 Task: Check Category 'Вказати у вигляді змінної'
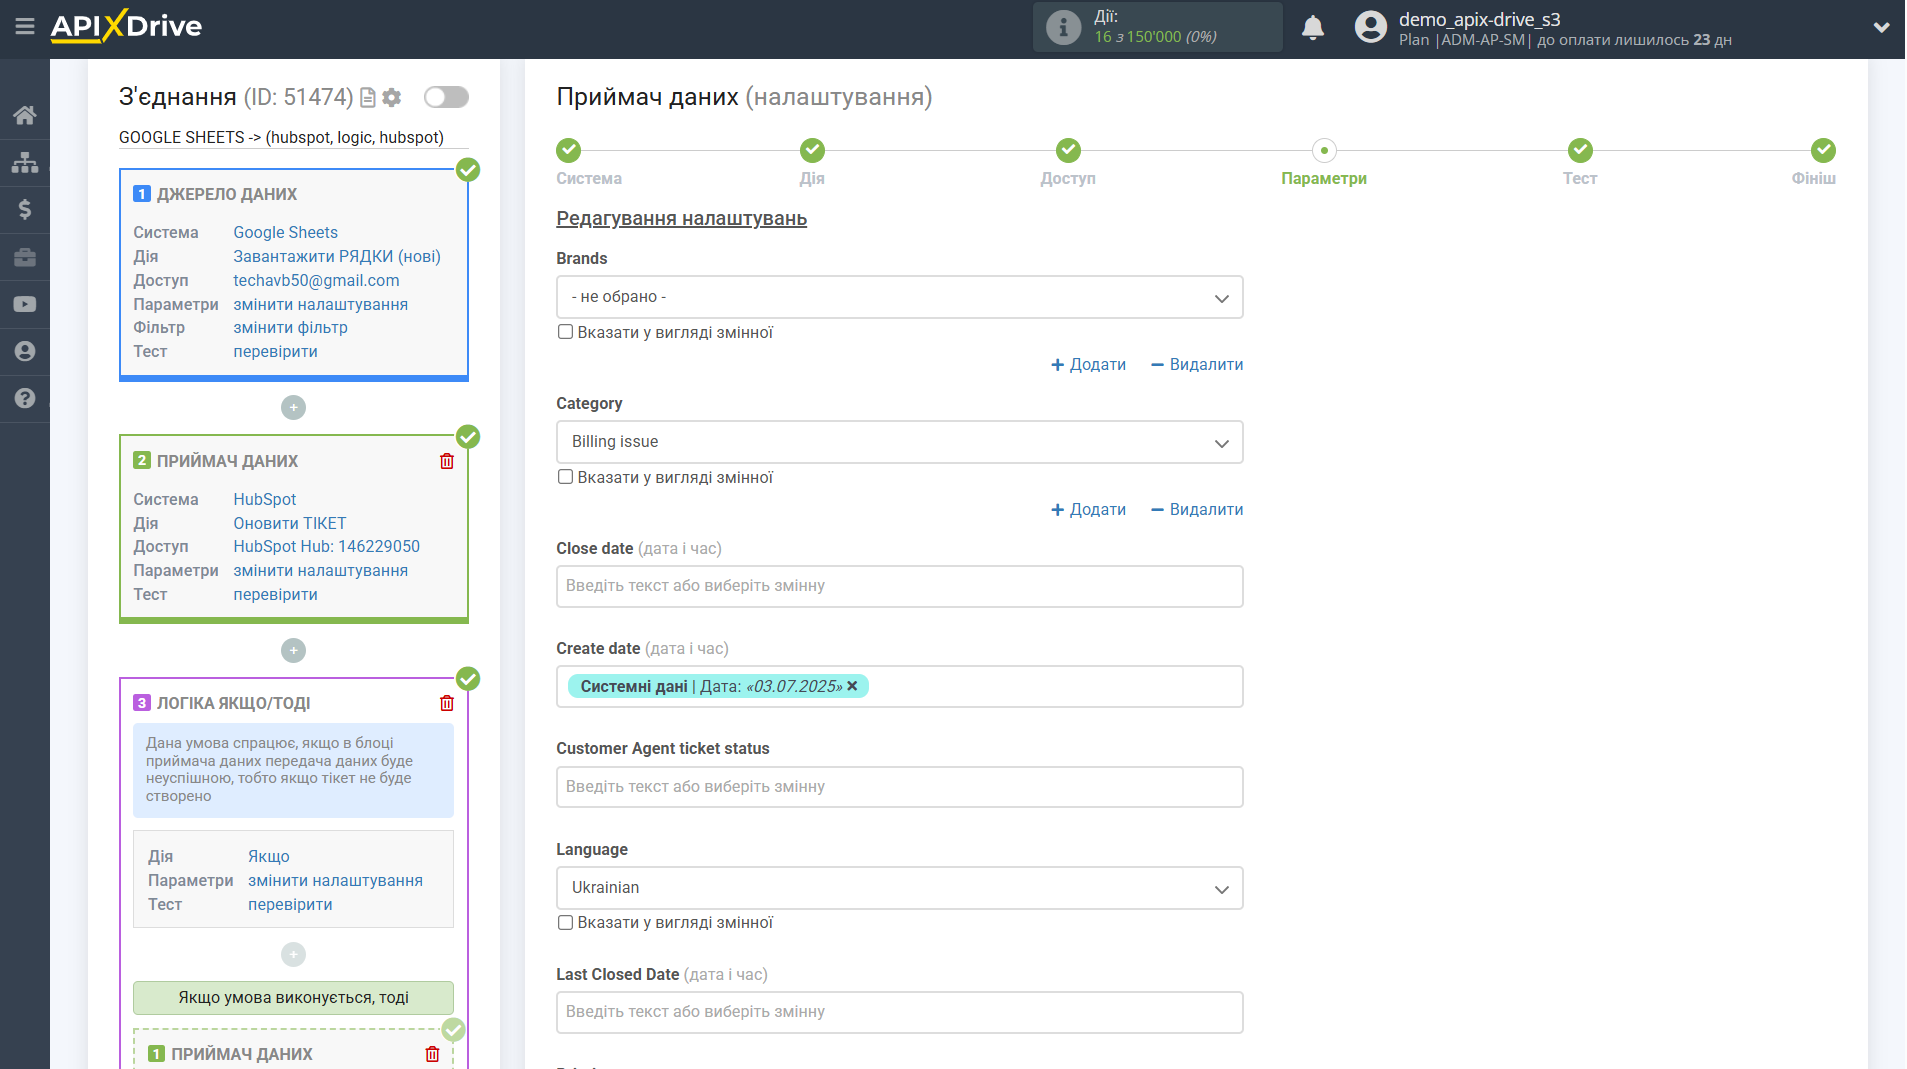pyautogui.click(x=565, y=477)
